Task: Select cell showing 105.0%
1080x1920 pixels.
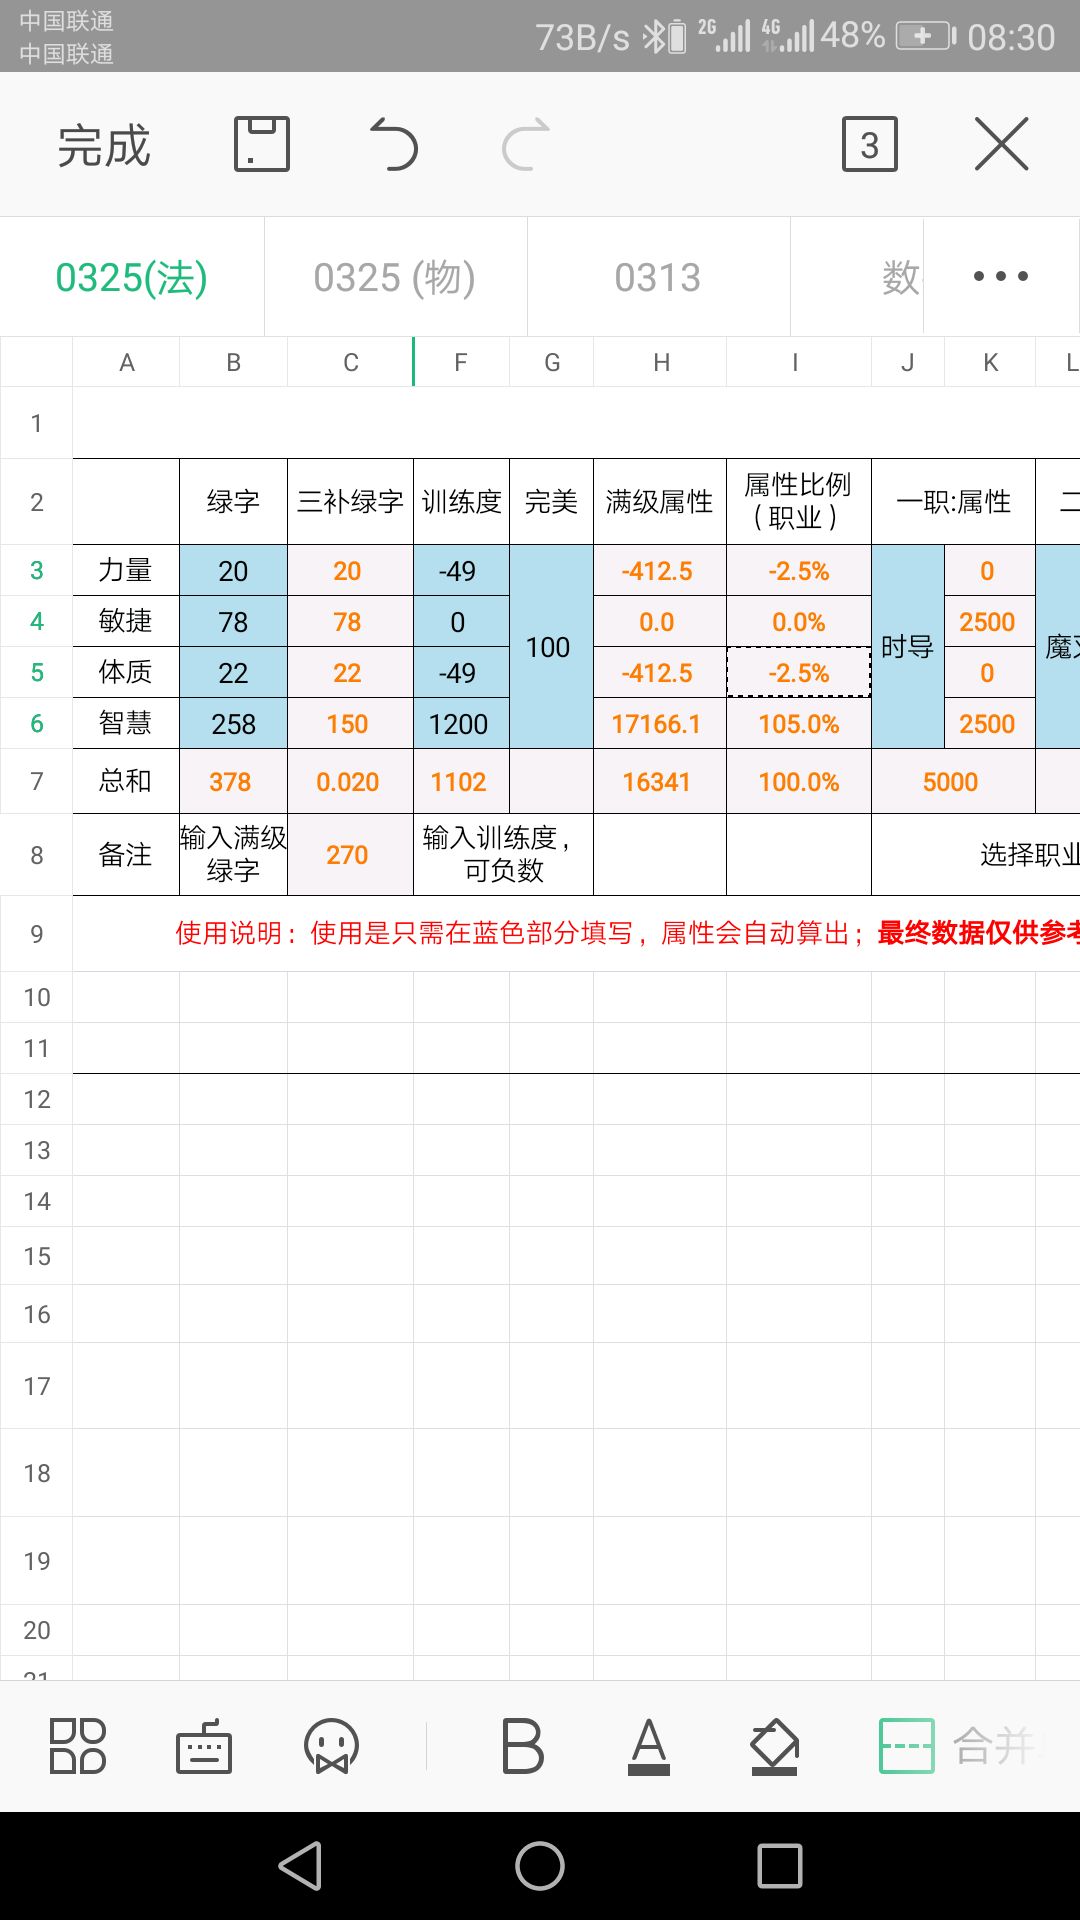Action: pyautogui.click(x=799, y=723)
